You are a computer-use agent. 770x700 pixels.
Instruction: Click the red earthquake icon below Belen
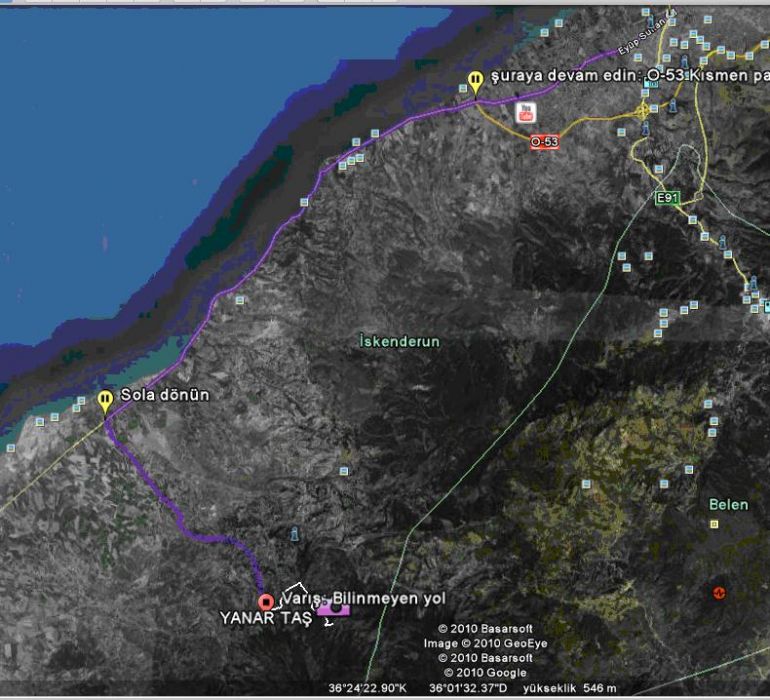coord(718,592)
